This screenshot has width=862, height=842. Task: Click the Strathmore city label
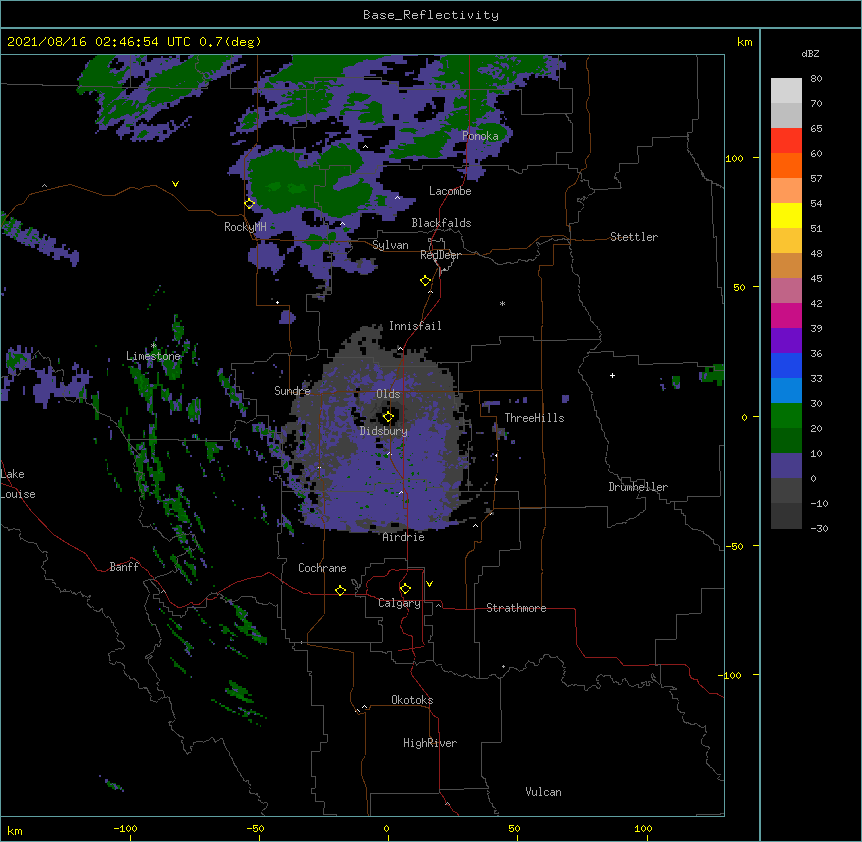point(516,608)
